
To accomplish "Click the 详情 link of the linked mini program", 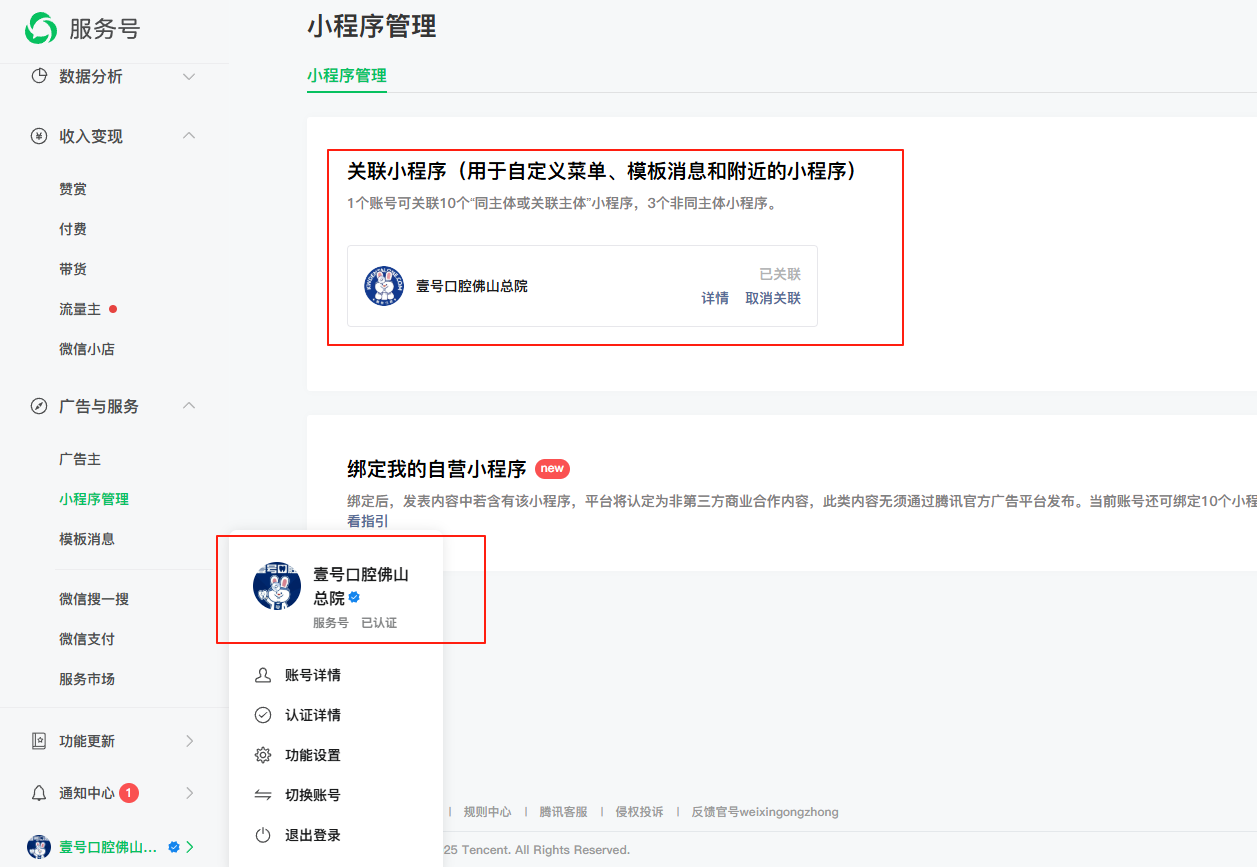I will [715, 298].
